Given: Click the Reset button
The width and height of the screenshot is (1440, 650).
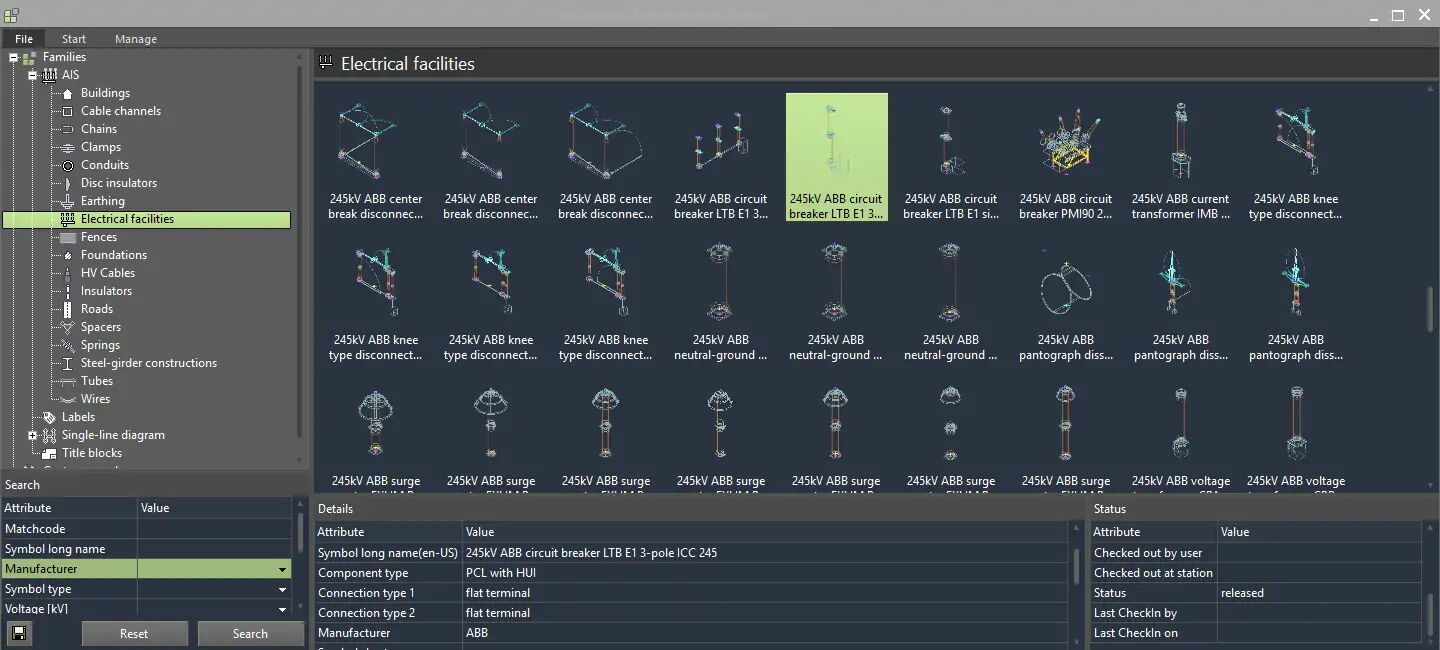Looking at the screenshot, I should (134, 633).
